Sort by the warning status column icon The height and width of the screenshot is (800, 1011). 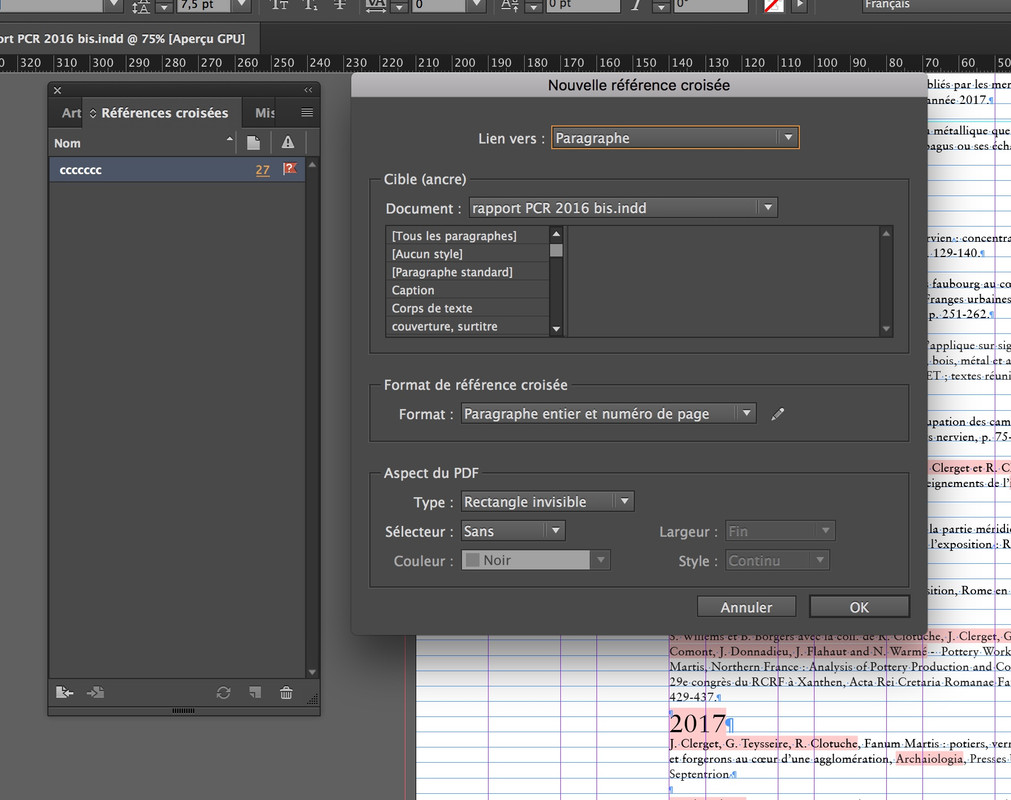[288, 142]
